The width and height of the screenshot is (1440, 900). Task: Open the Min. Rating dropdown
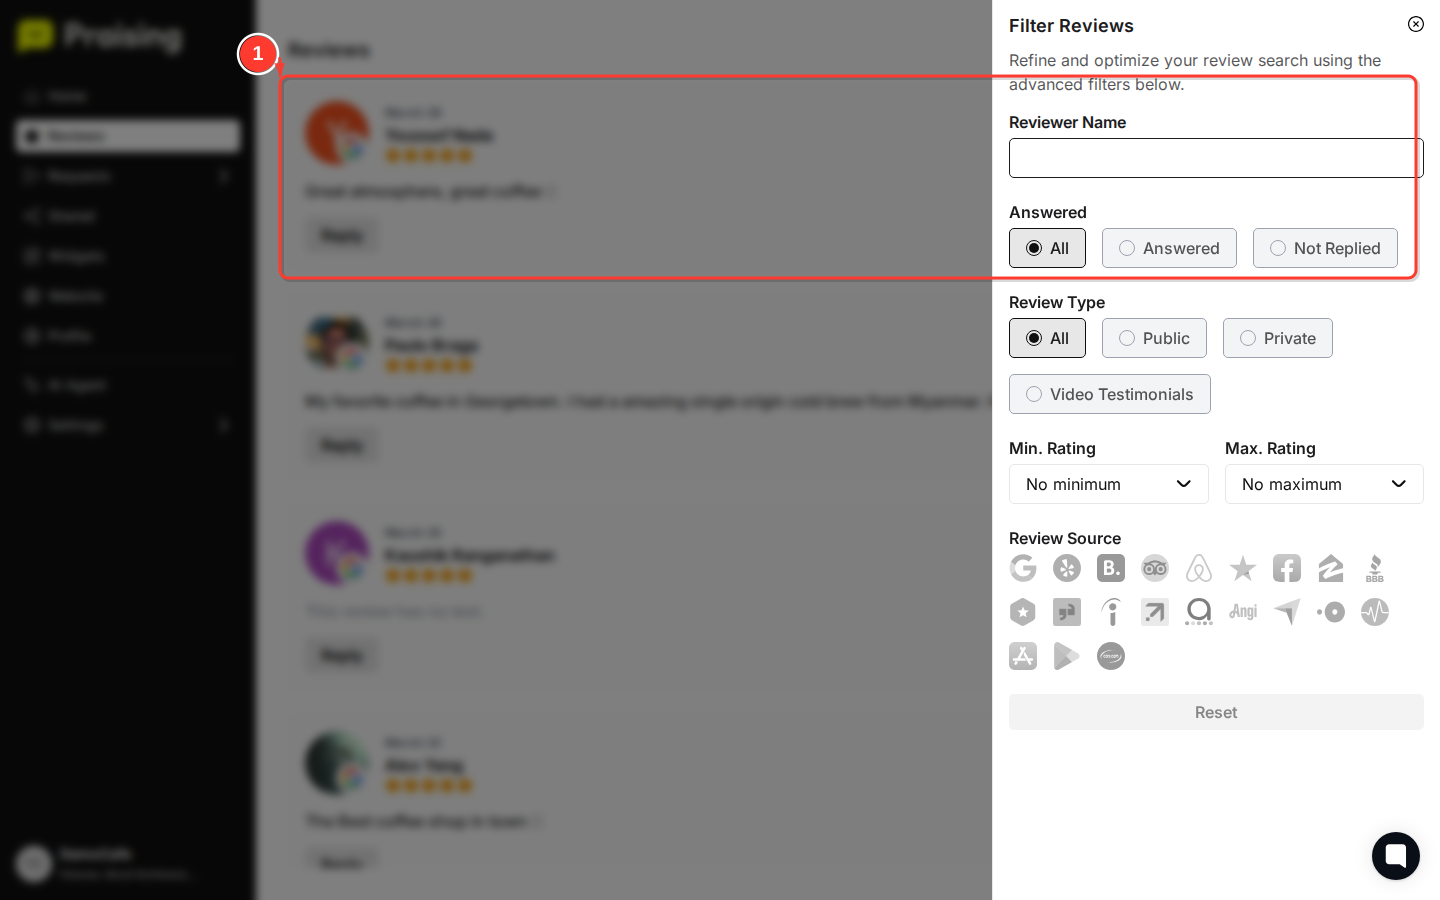pos(1108,484)
